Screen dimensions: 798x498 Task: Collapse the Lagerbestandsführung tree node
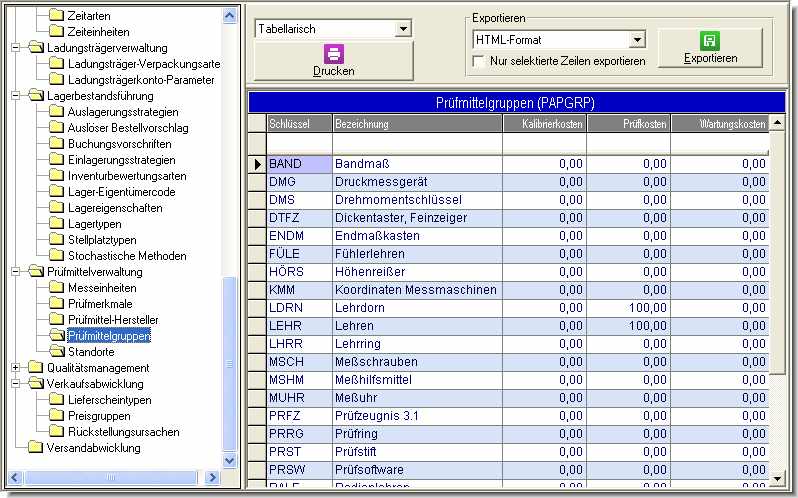point(16,96)
